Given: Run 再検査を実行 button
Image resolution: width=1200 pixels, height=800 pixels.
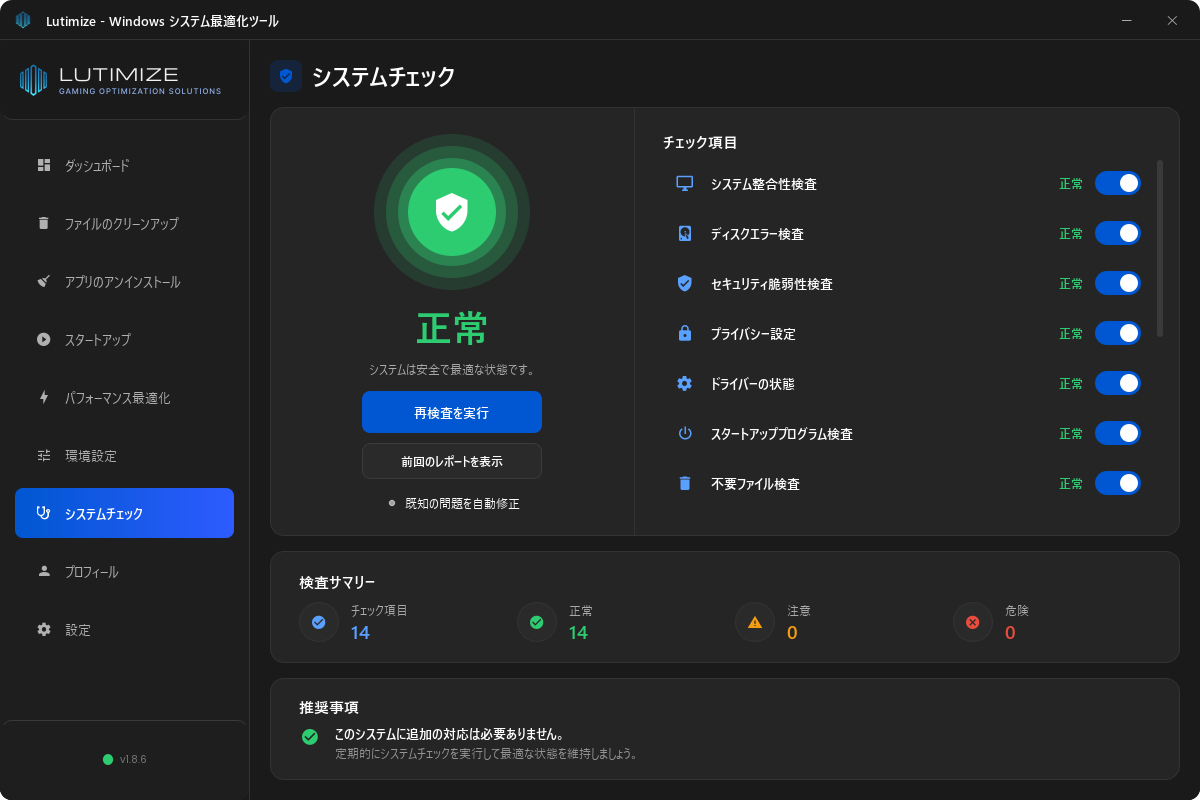Looking at the screenshot, I should click(x=452, y=412).
